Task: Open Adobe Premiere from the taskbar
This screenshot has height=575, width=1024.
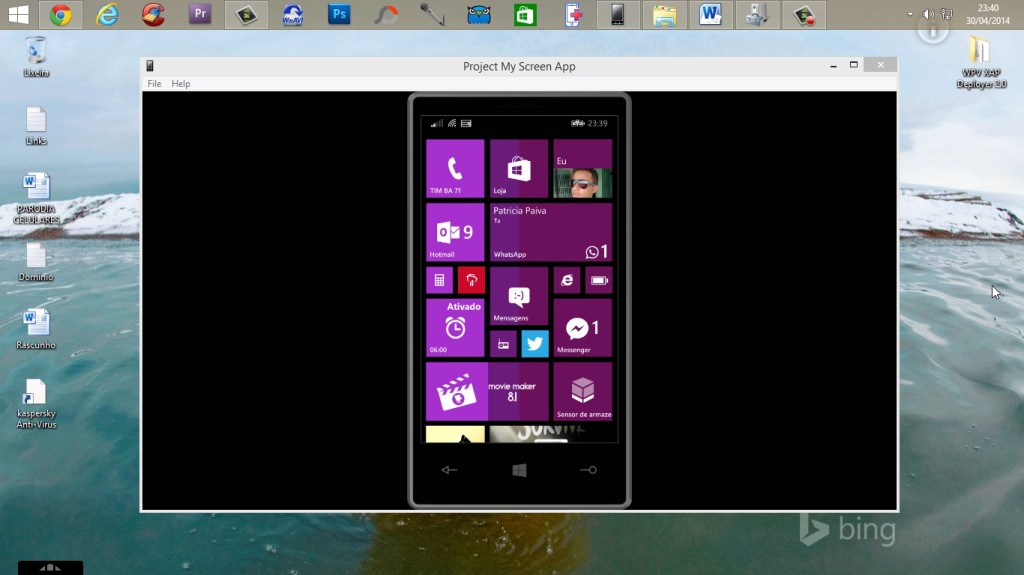Action: click(x=200, y=14)
